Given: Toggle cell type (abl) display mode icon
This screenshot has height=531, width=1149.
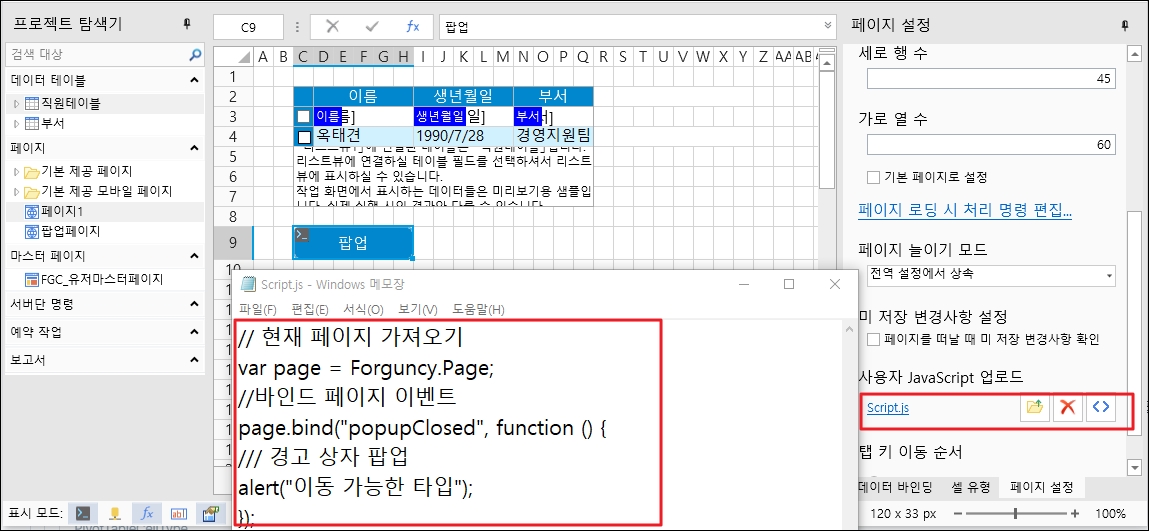Looking at the screenshot, I should tap(178, 514).
